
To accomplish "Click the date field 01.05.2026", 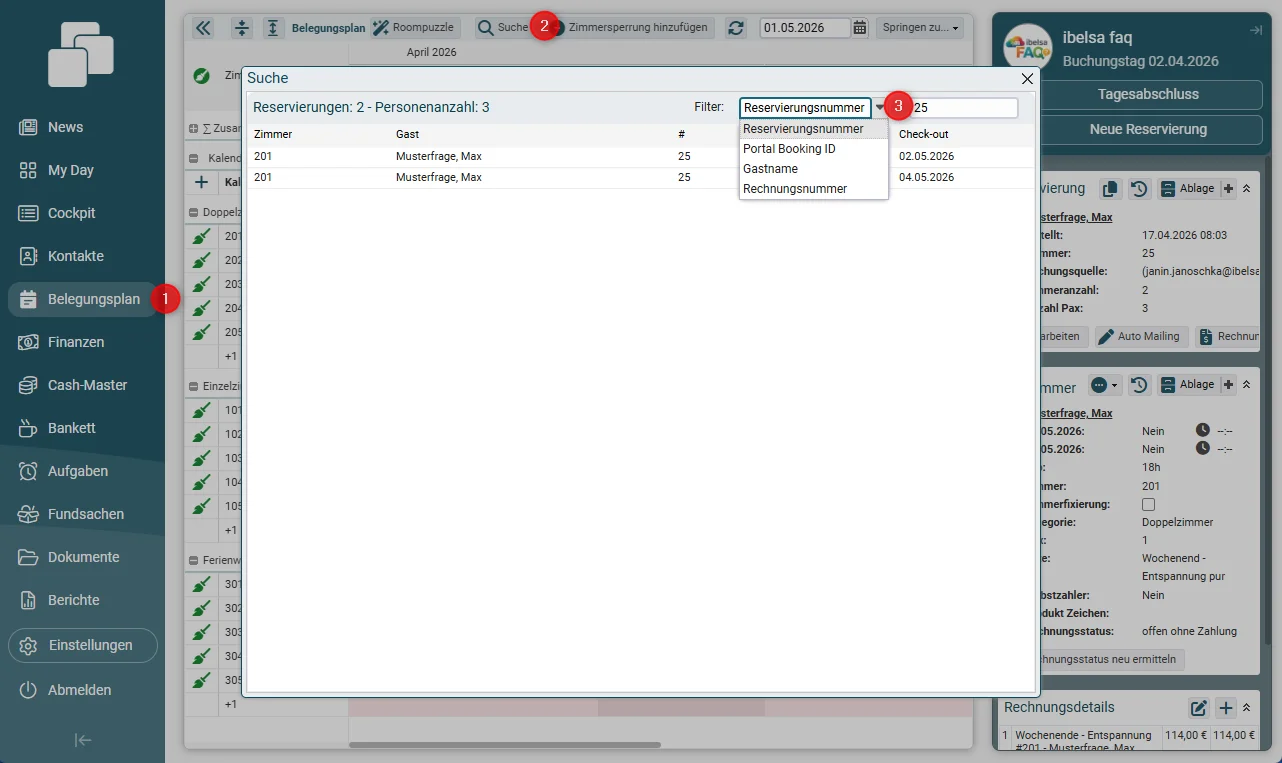I will [x=805, y=28].
